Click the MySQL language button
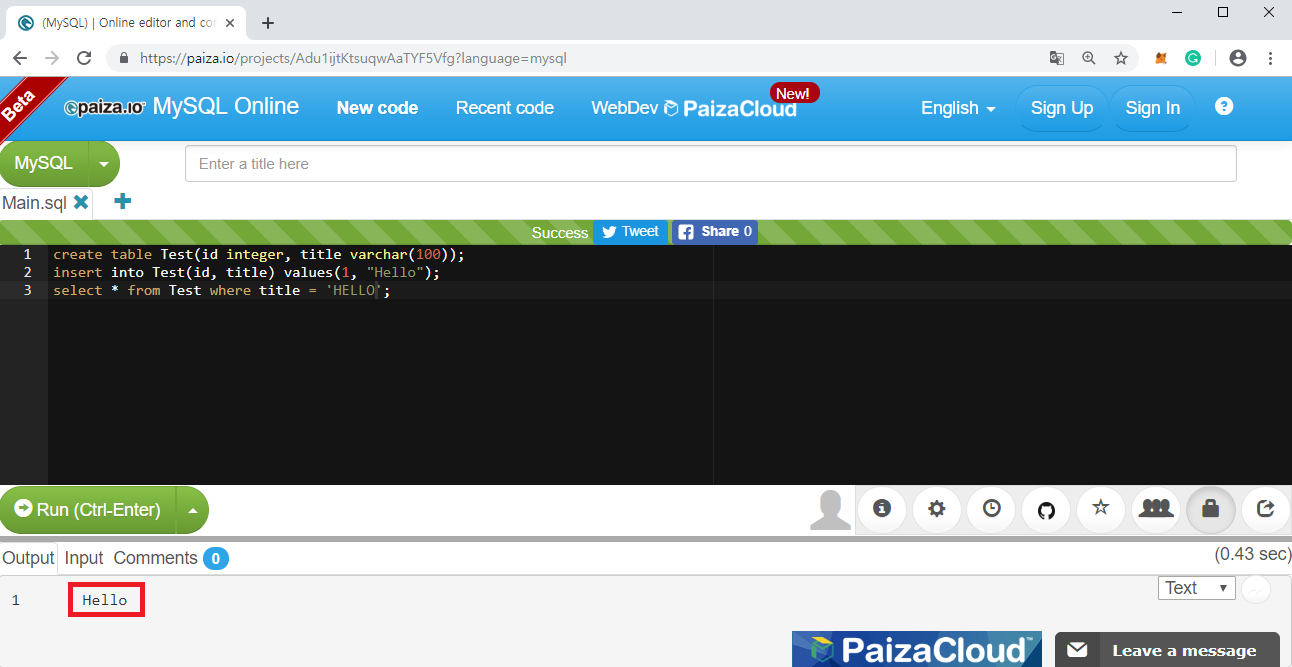This screenshot has height=667, width=1292. tap(44, 164)
